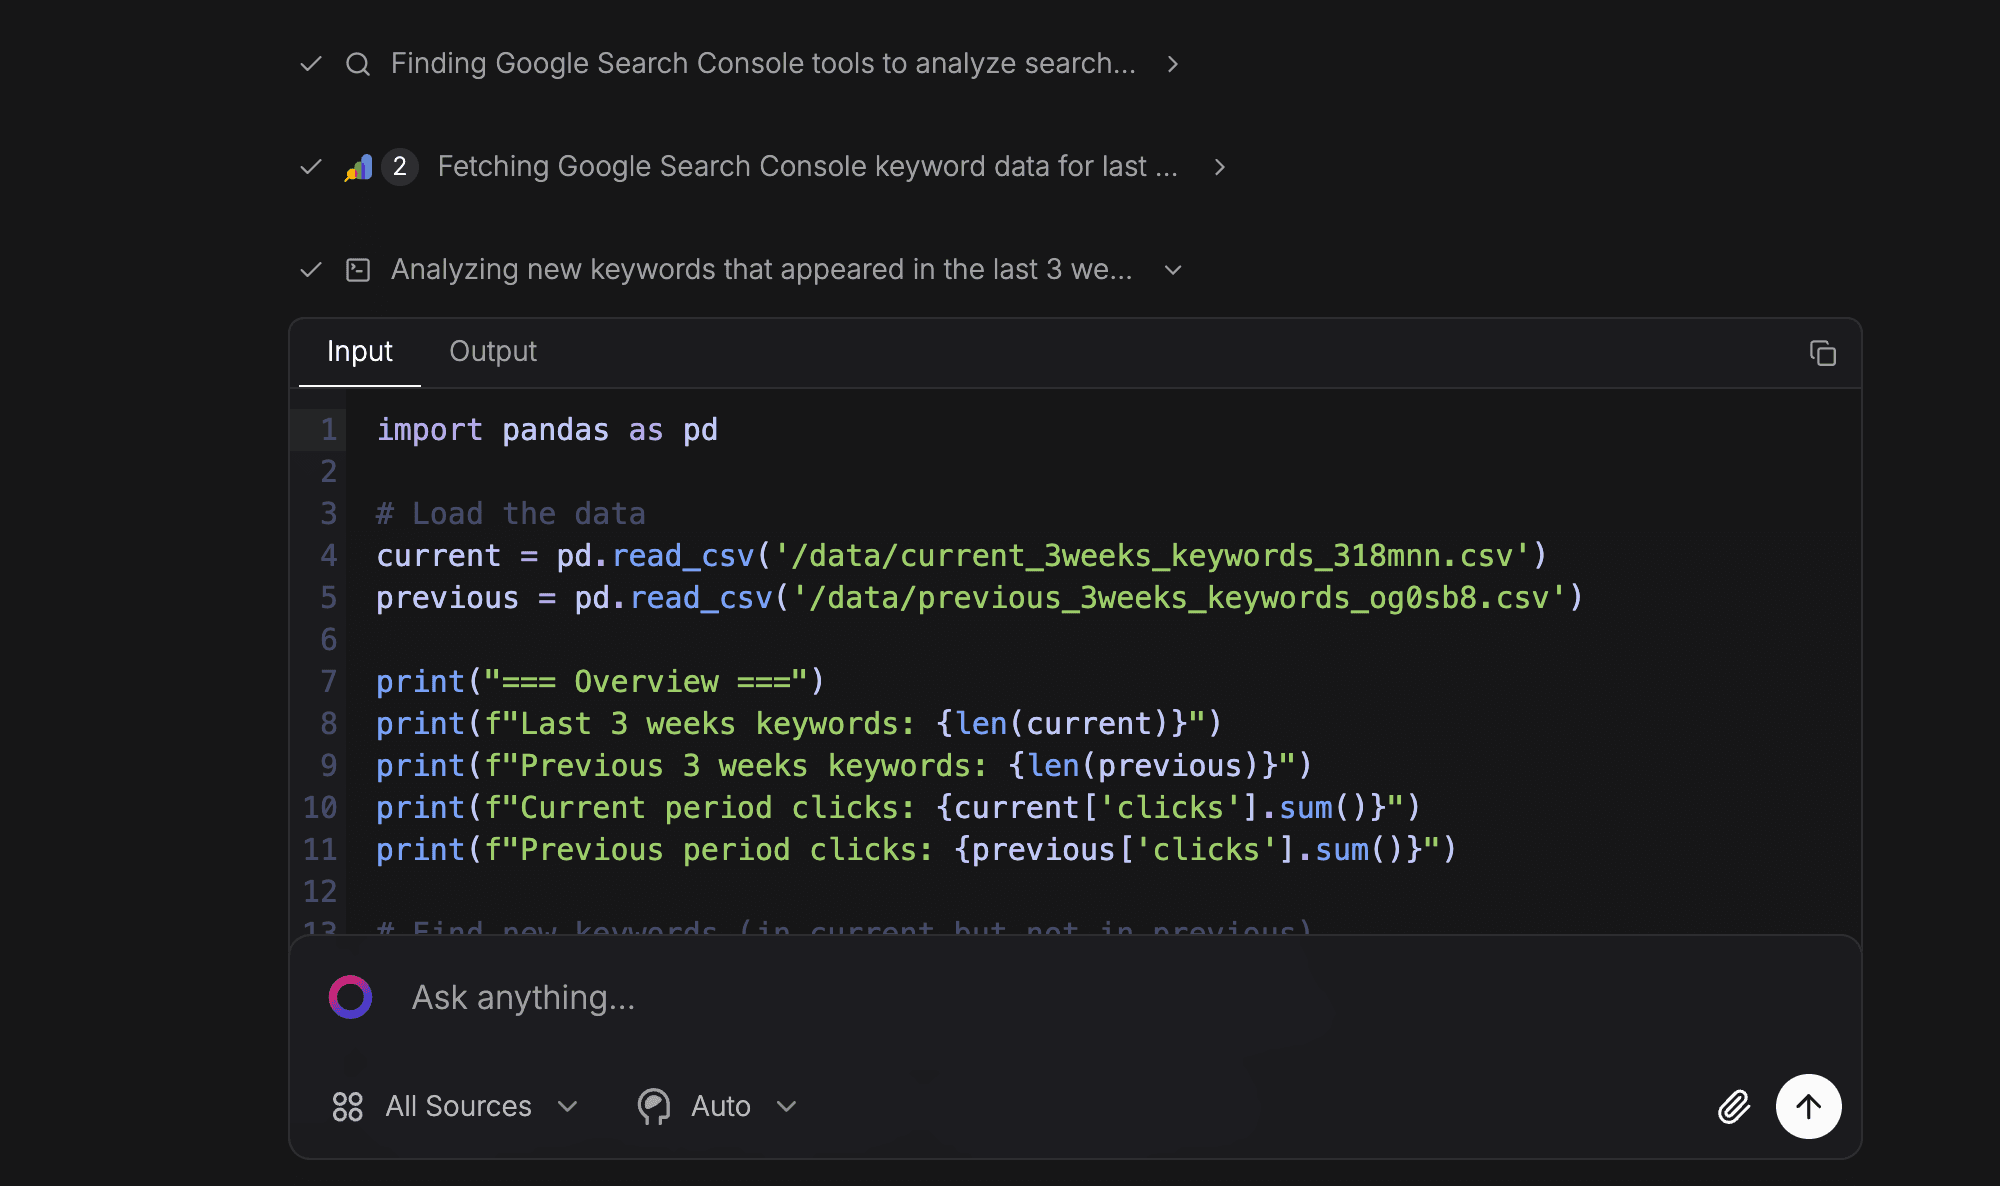This screenshot has height=1186, width=2000.
Task: Switch to the Input tab
Action: pos(359,351)
